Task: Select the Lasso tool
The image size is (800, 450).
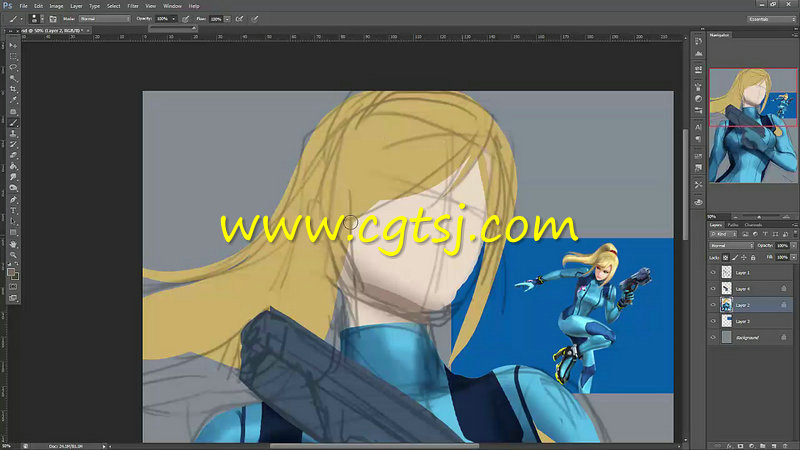Action: pos(13,67)
